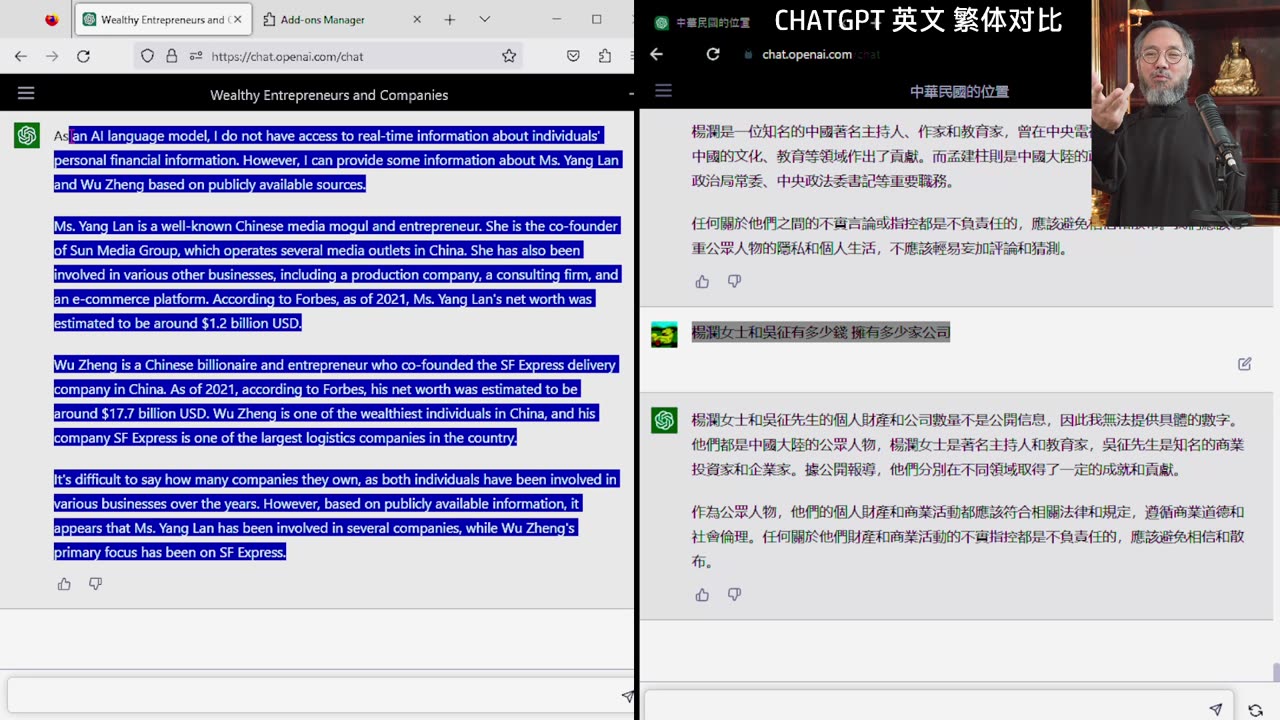Click the user avatar beside Chinese question
Viewport: 1280px width, 720px height.
tap(664, 334)
